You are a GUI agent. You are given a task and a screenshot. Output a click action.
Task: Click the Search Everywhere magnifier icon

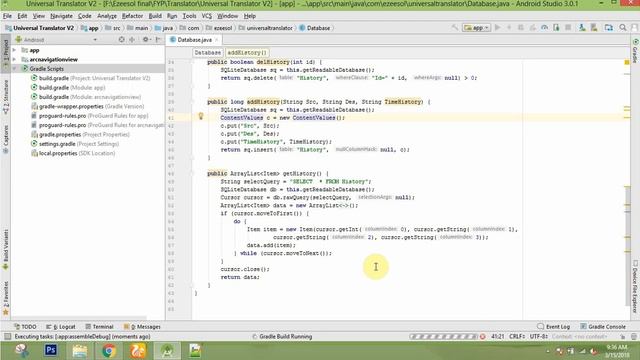623,28
